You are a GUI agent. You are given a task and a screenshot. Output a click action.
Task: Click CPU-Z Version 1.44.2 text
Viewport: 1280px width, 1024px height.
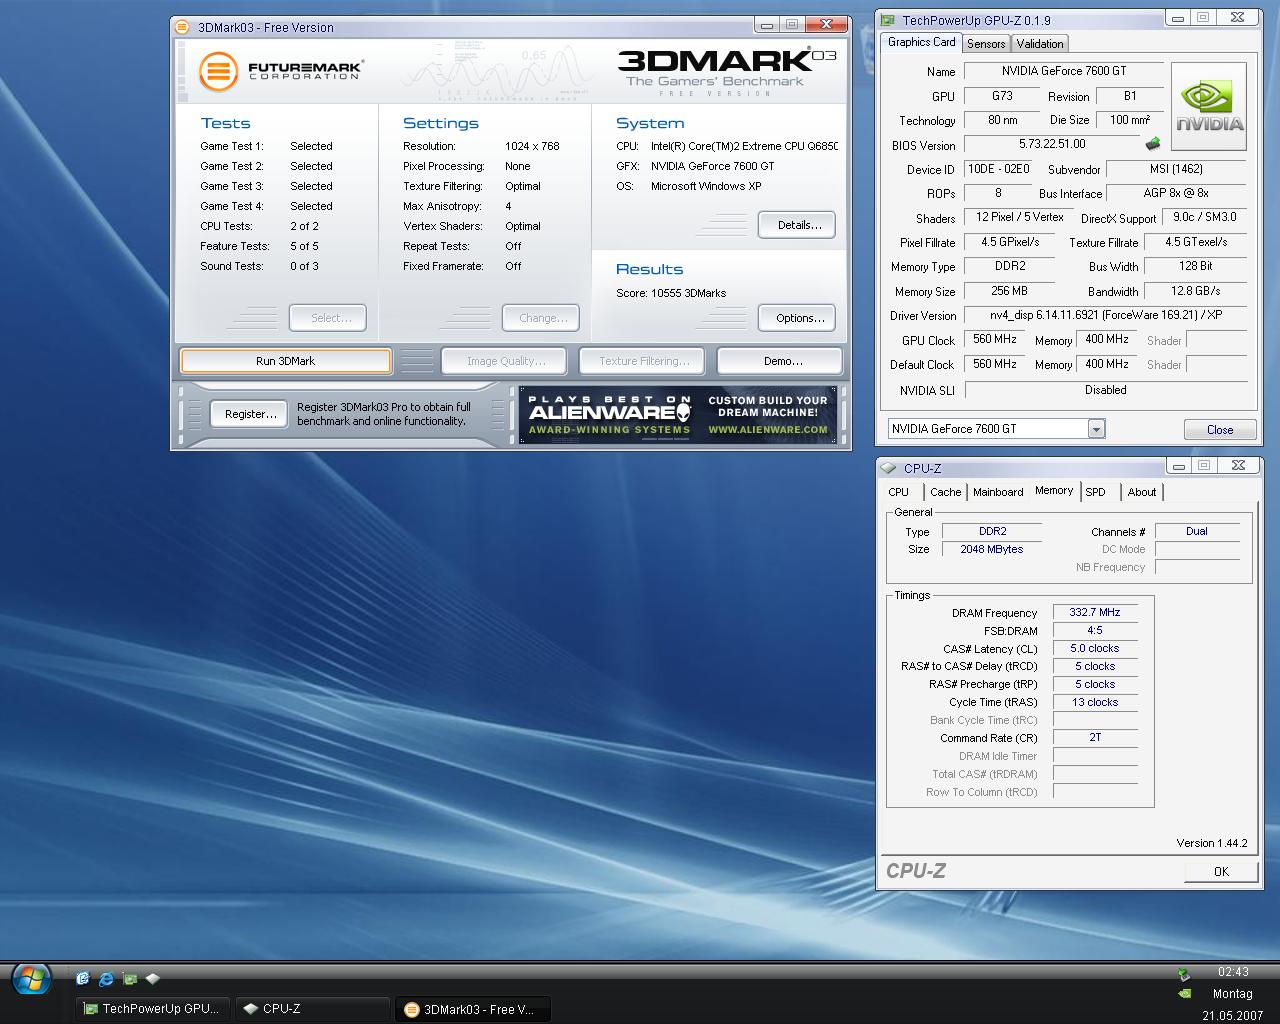coord(1211,843)
